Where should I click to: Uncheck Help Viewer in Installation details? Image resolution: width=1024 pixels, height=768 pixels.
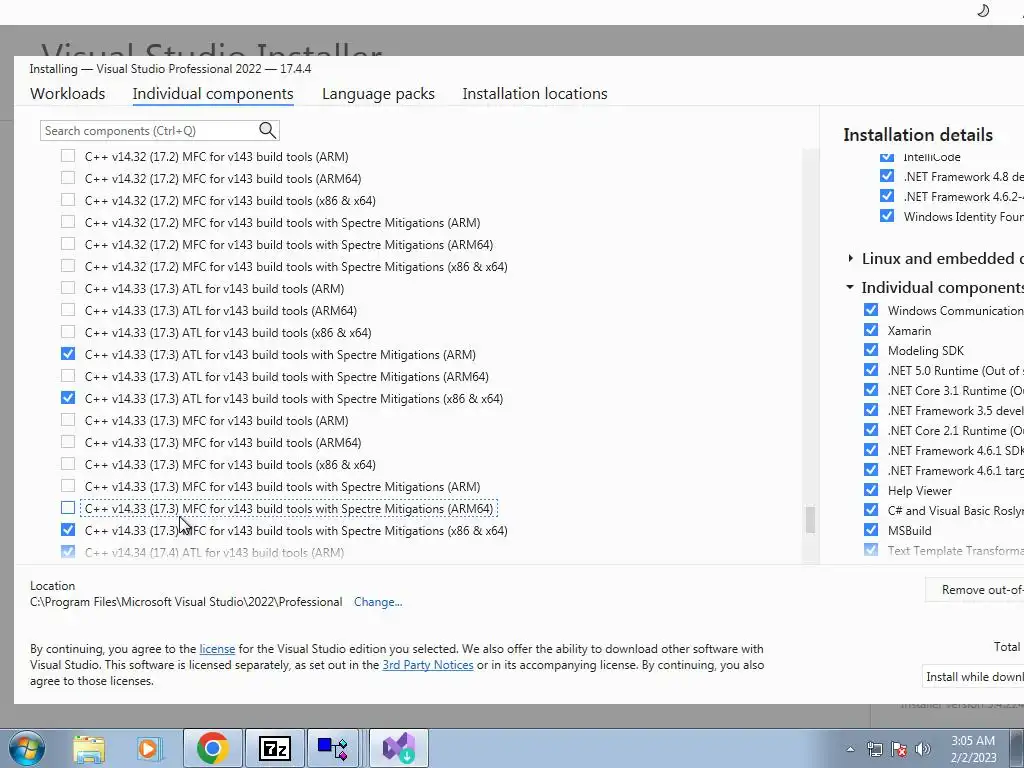pos(871,490)
